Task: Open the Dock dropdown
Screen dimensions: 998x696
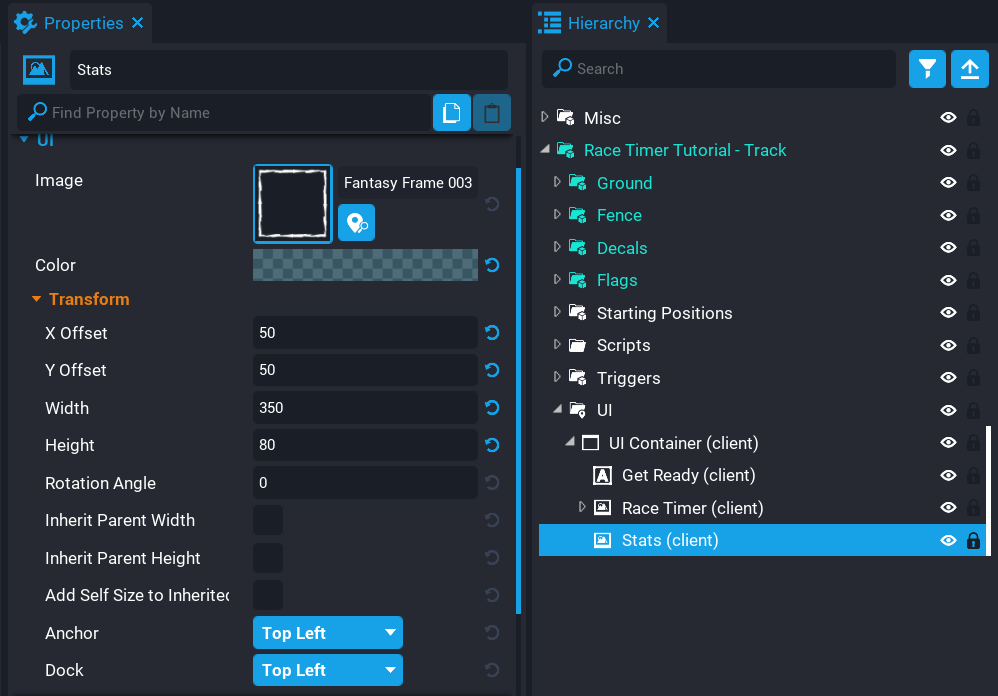Action: coord(328,670)
